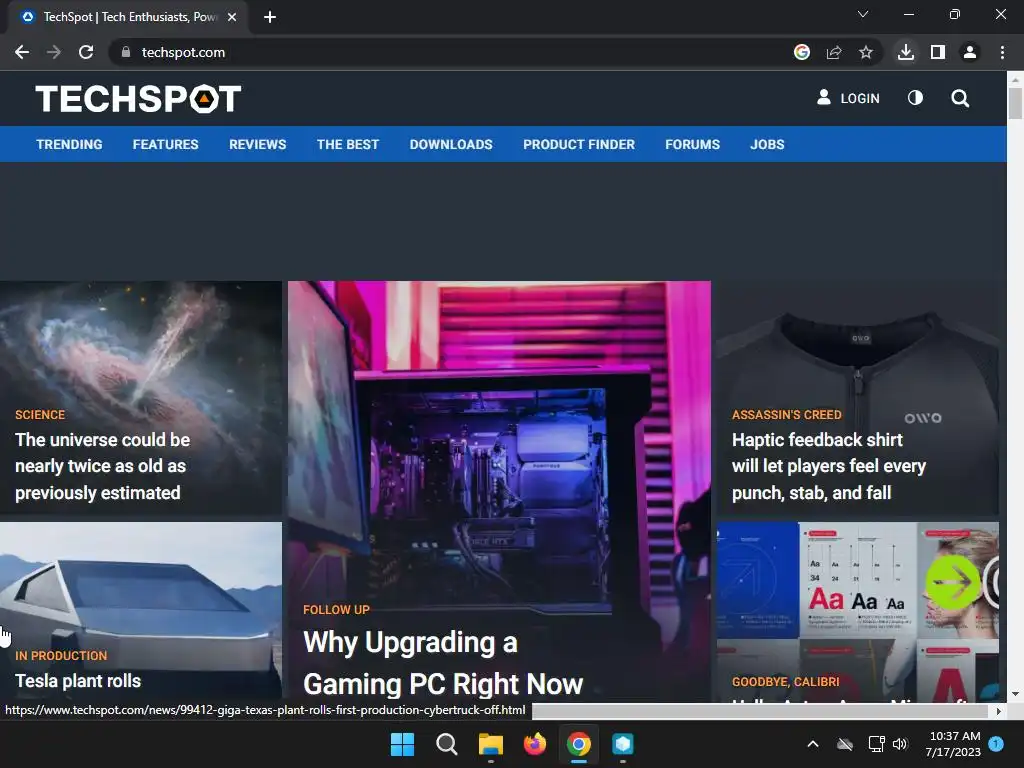Open Chrome's three-dot menu
The width and height of the screenshot is (1024, 768).
coord(1002,52)
